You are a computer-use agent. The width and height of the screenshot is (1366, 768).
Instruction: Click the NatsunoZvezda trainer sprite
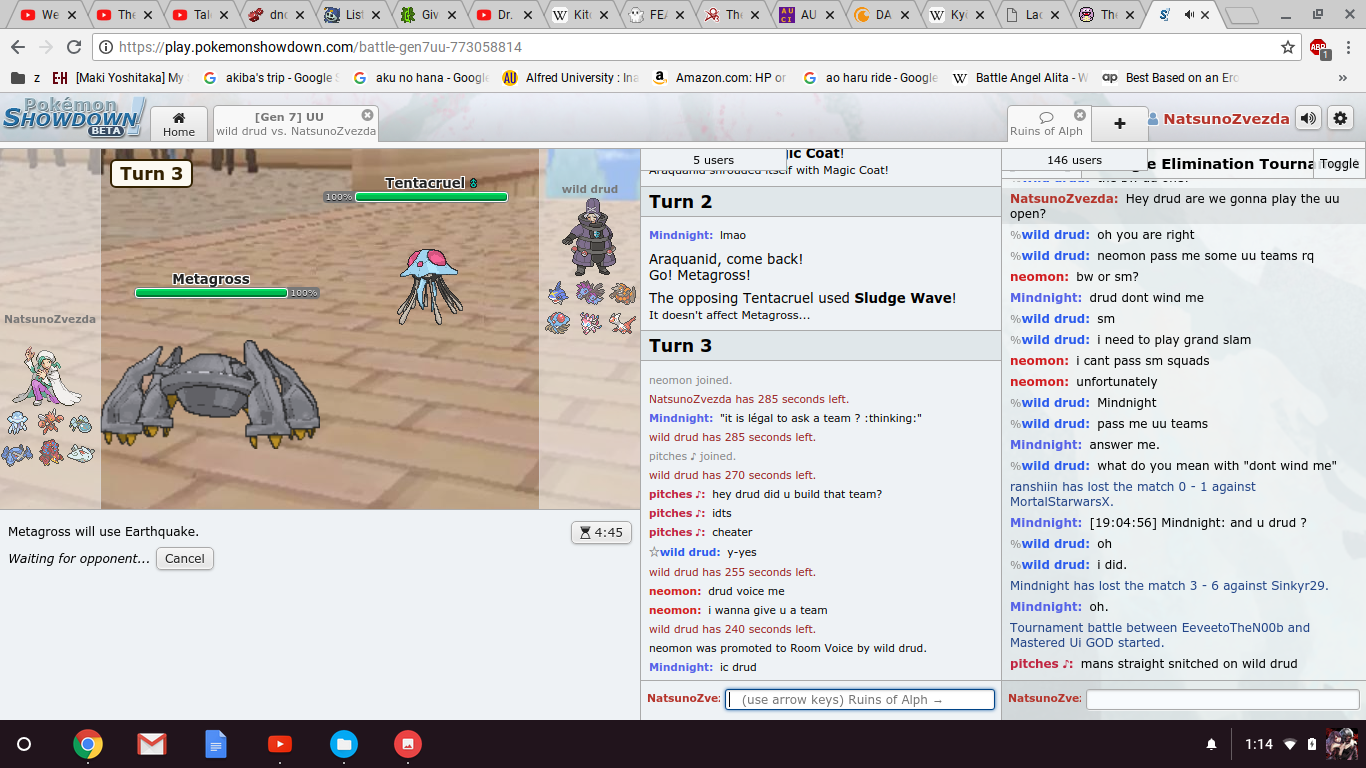point(48,374)
